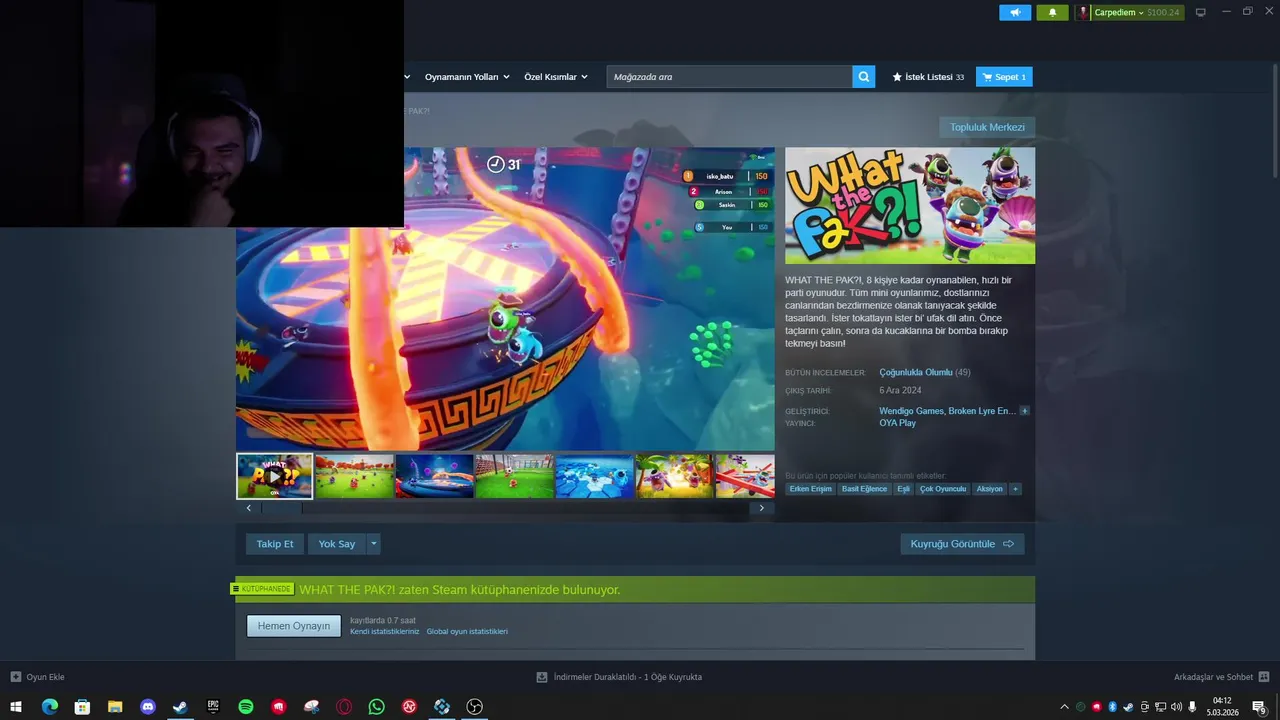Expand the developer list plus button
This screenshot has width=1280, height=720.
1024,411
